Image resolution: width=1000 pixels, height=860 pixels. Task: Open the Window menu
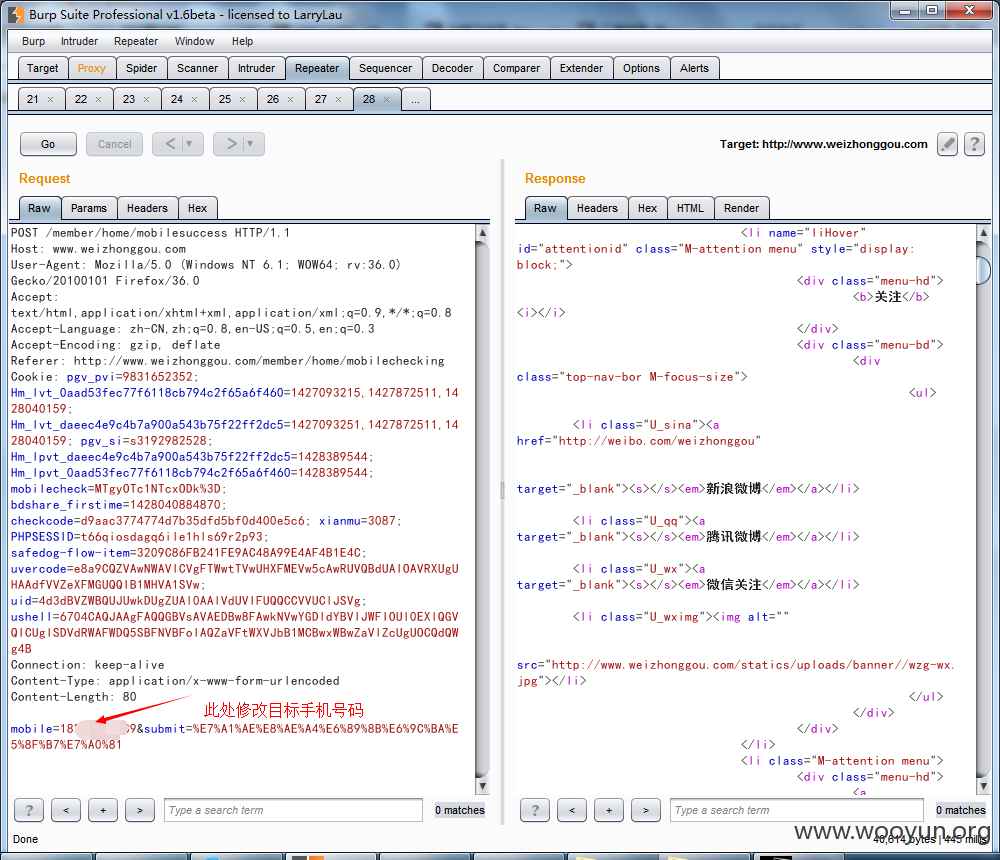tap(195, 41)
